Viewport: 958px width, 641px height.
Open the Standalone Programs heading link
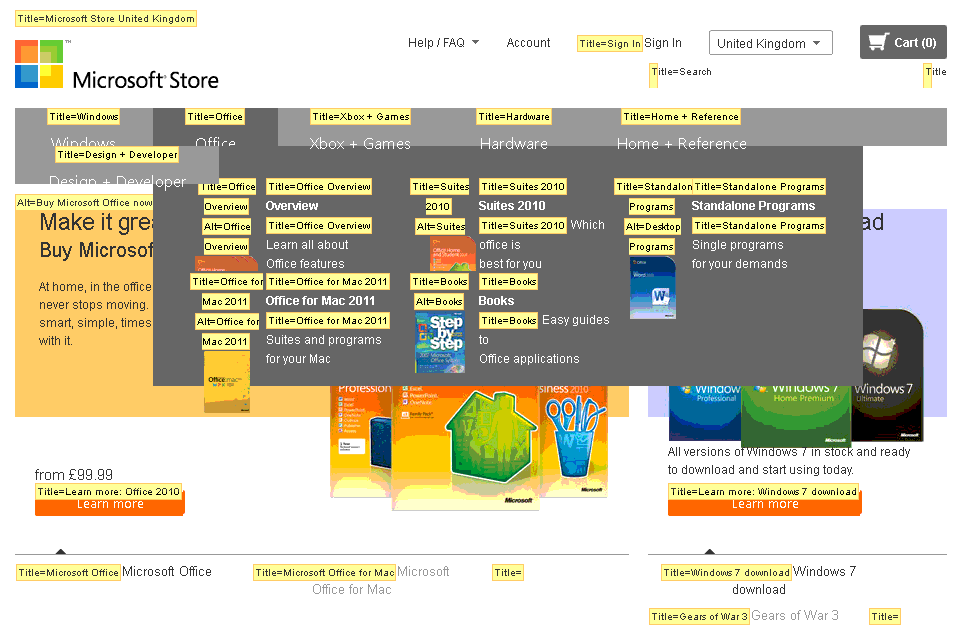(x=753, y=206)
